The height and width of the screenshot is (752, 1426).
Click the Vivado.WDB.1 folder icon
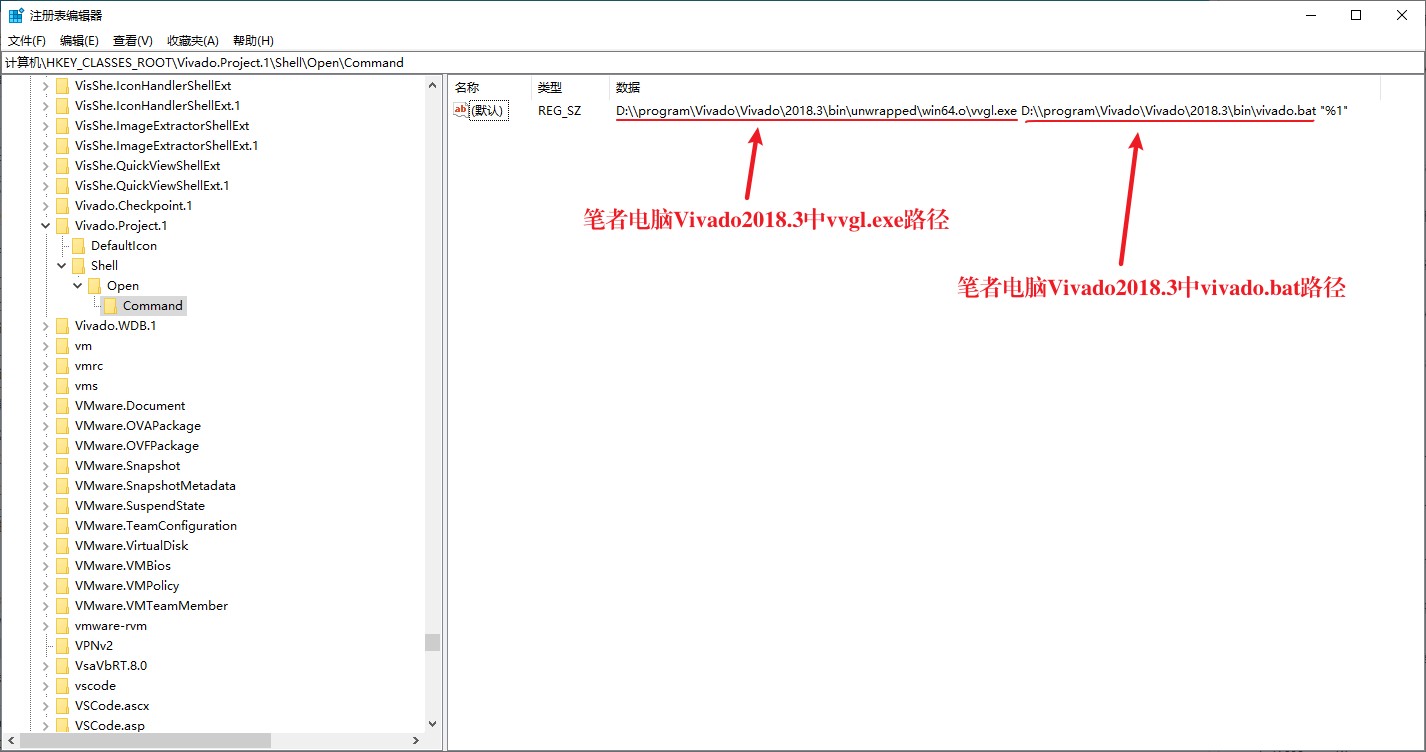click(x=63, y=326)
